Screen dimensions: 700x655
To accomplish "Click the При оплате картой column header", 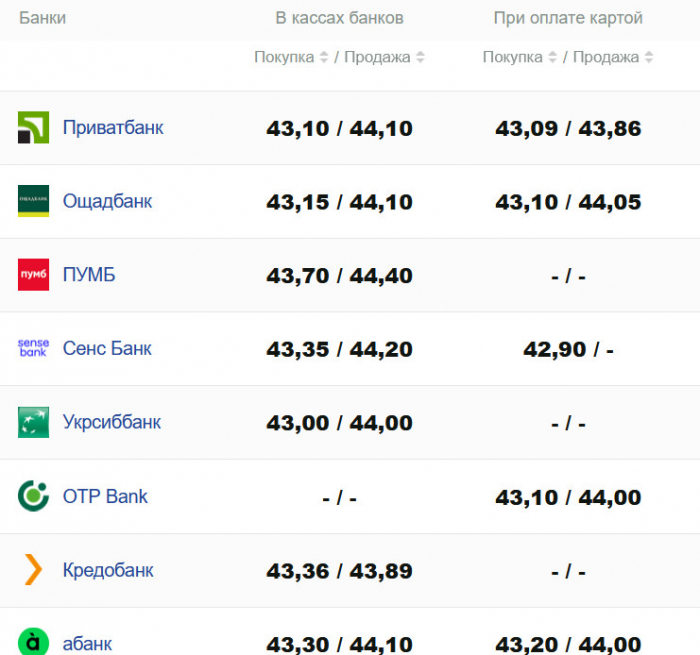I will coord(568,18).
